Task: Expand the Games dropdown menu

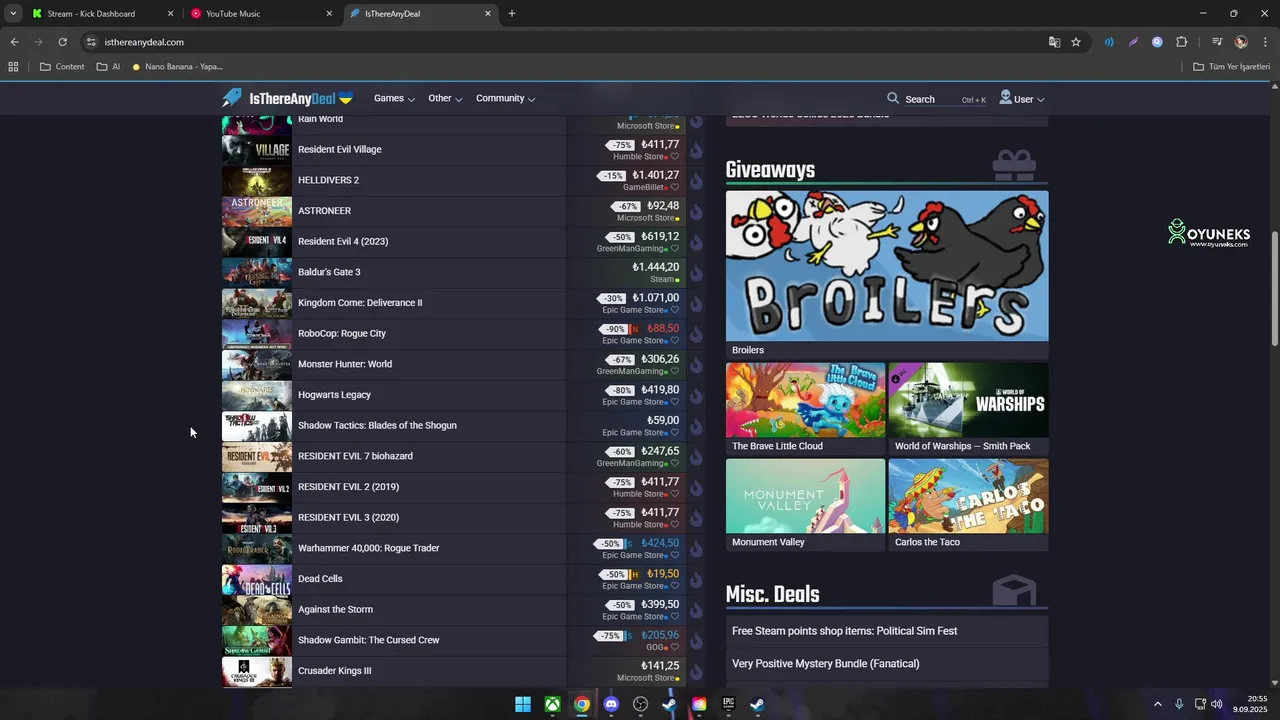Action: pos(394,98)
